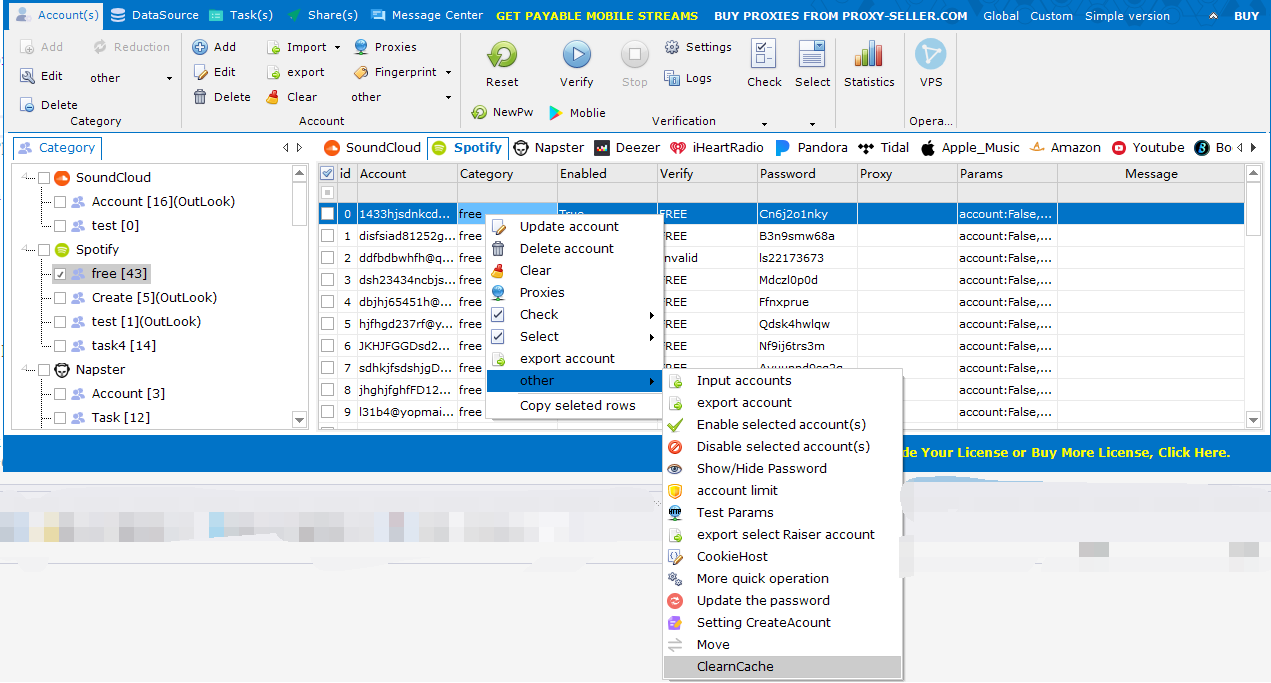Open the Message Center tab
1271x683 pixels.
coord(427,15)
